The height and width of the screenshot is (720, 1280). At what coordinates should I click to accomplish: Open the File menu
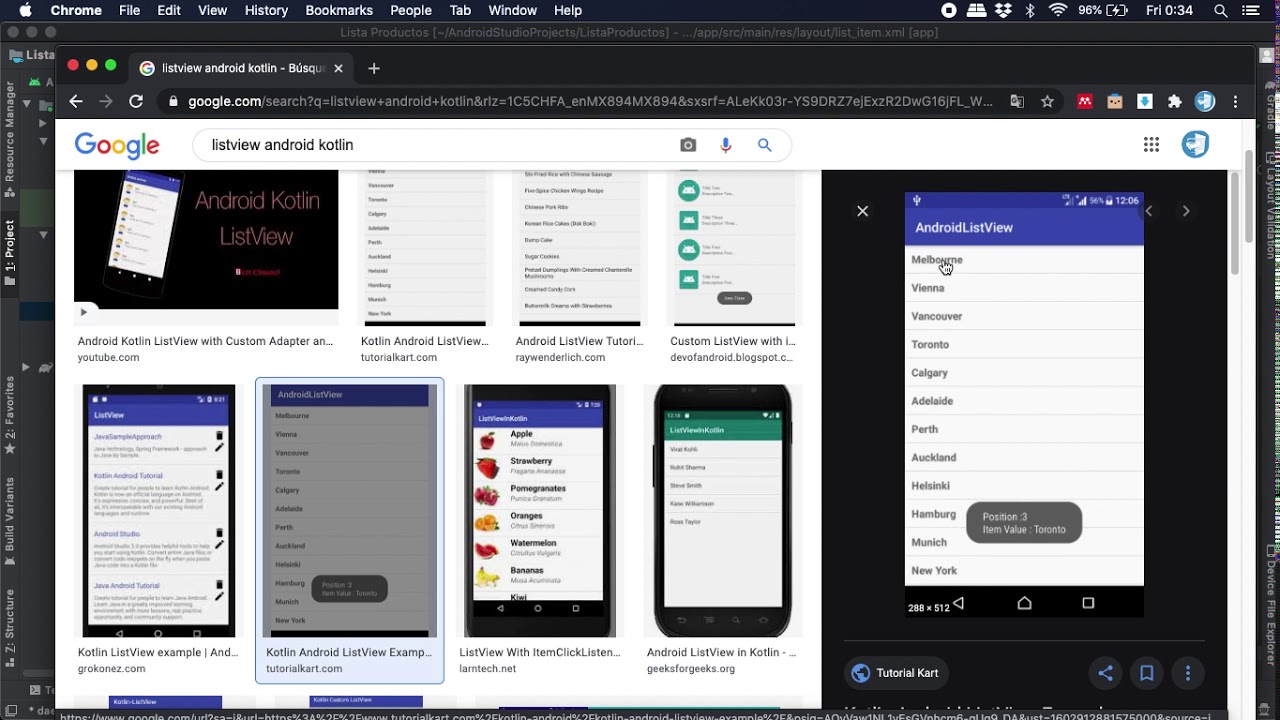tap(129, 10)
